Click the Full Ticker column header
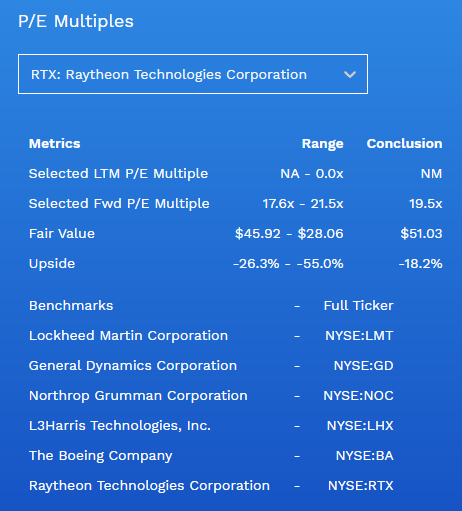462x511 pixels. (x=358, y=306)
